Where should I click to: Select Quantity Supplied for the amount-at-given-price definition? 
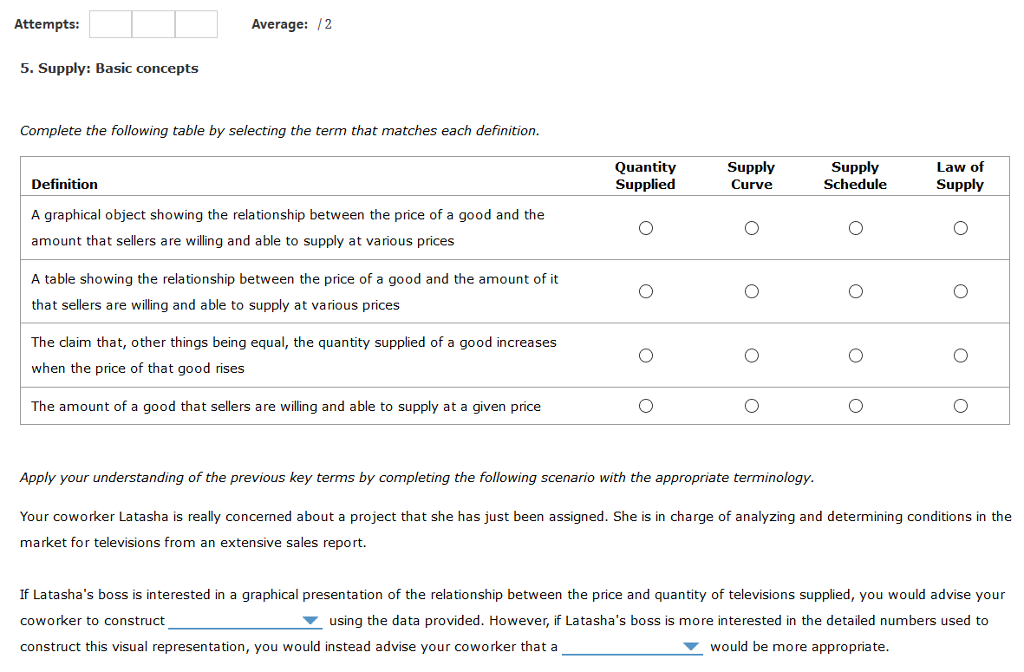point(645,405)
